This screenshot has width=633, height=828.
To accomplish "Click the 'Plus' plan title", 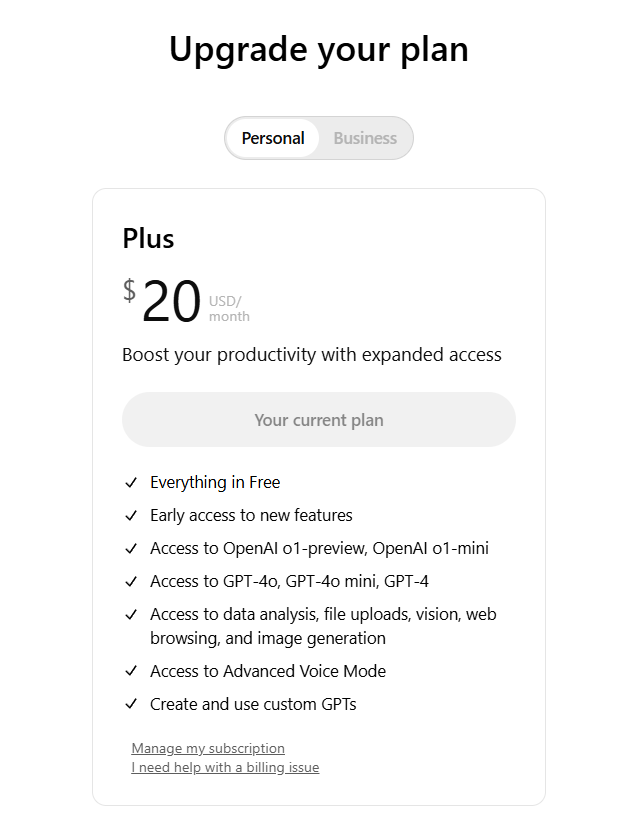I will [x=148, y=239].
